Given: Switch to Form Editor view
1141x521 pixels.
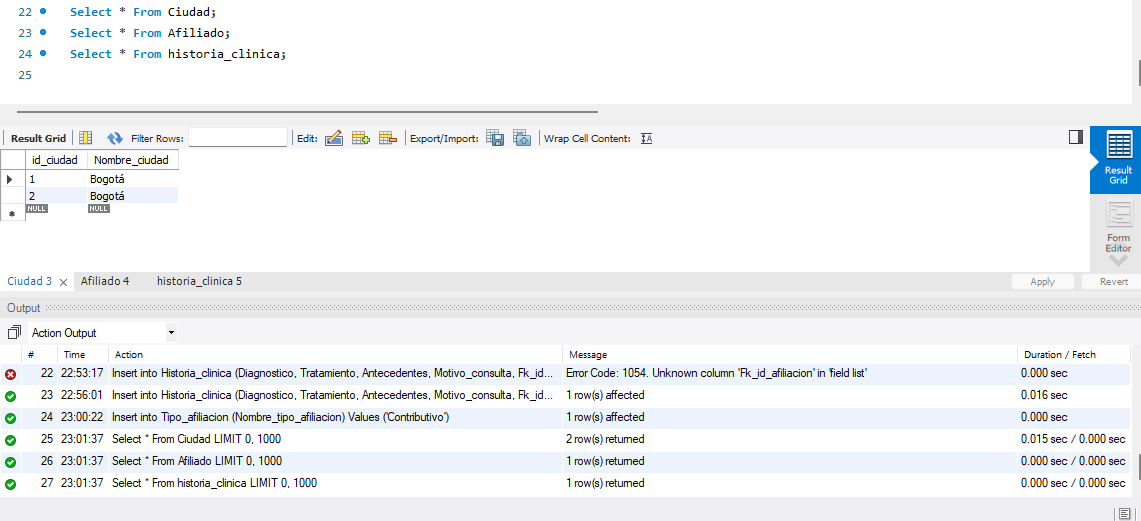Looking at the screenshot, I should (1117, 227).
